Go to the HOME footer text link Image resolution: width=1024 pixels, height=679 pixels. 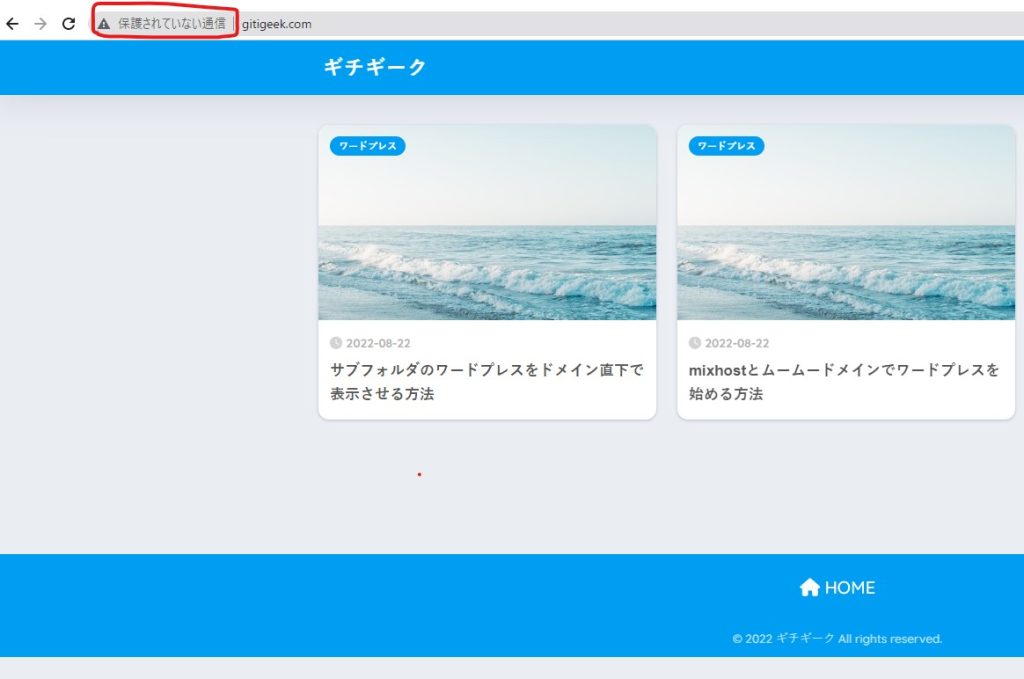click(x=849, y=588)
